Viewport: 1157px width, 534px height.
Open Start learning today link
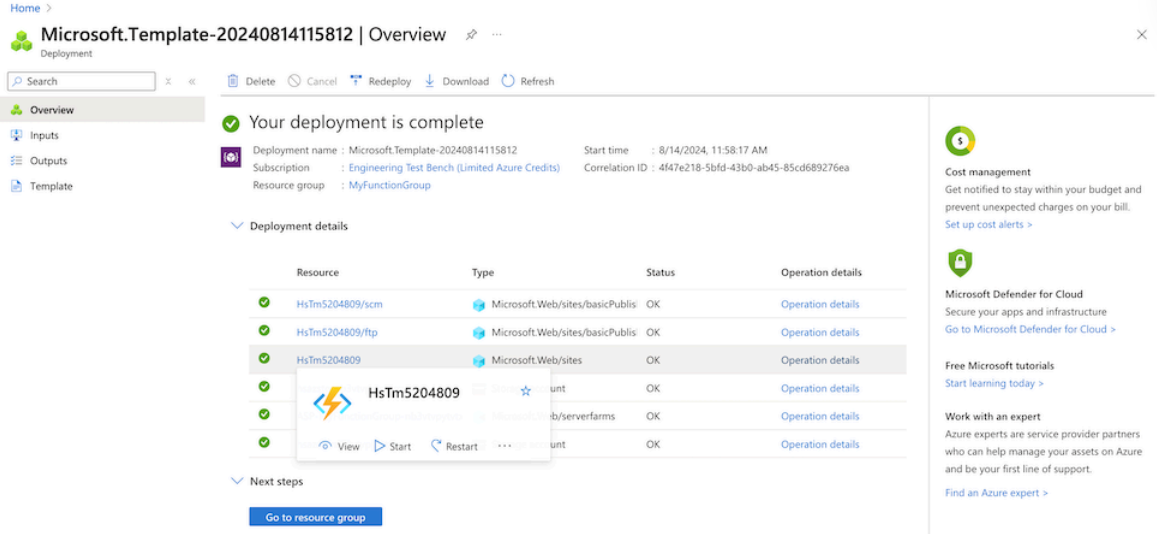tap(994, 383)
